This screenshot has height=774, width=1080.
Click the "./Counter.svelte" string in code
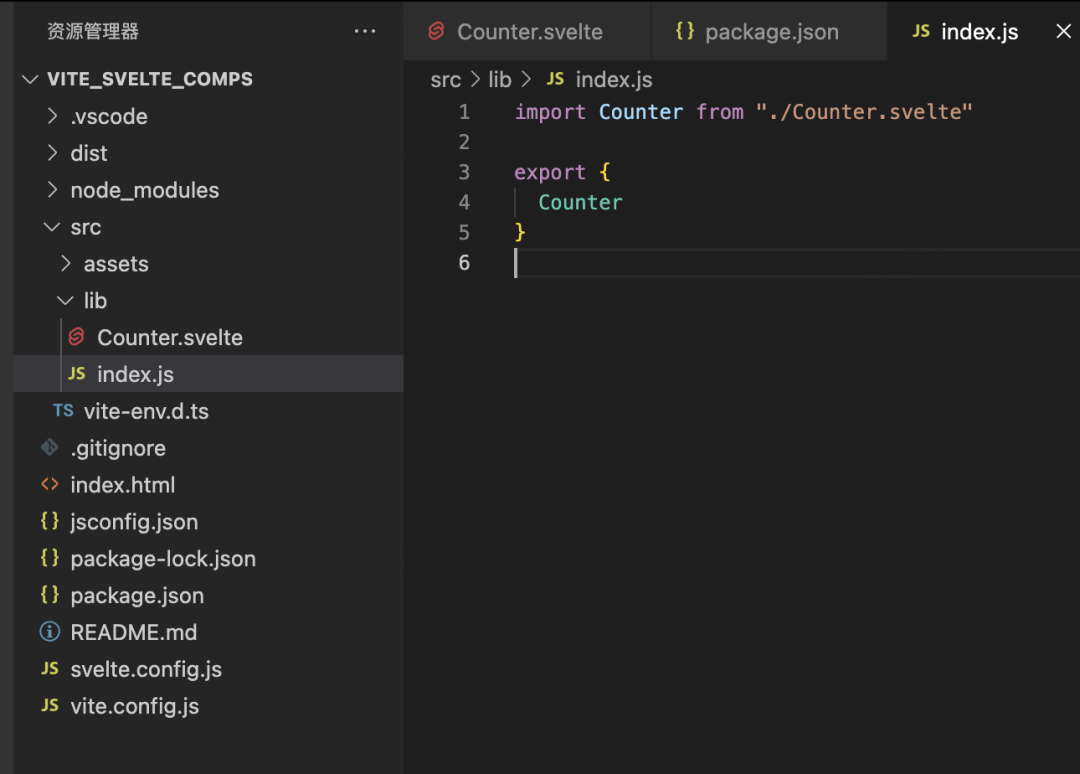pyautogui.click(x=864, y=112)
